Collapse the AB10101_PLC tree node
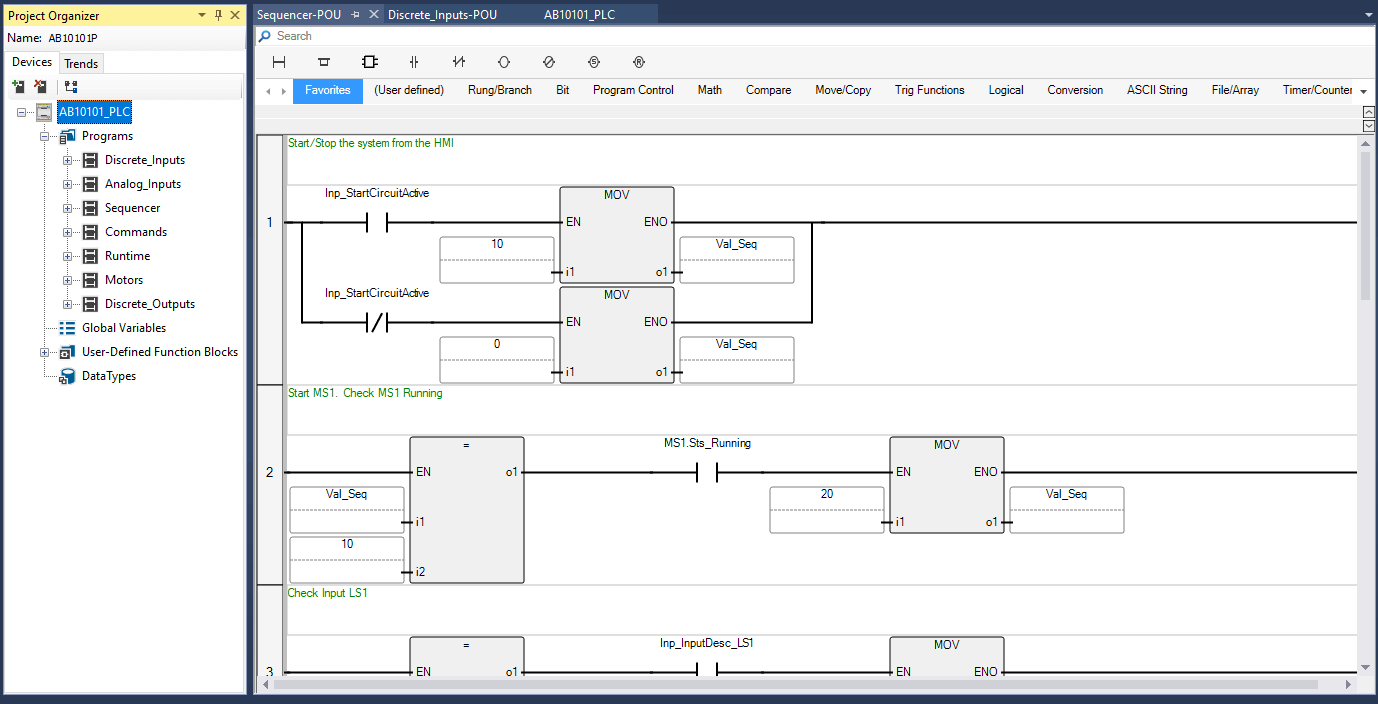The image size is (1378, 704). point(21,112)
